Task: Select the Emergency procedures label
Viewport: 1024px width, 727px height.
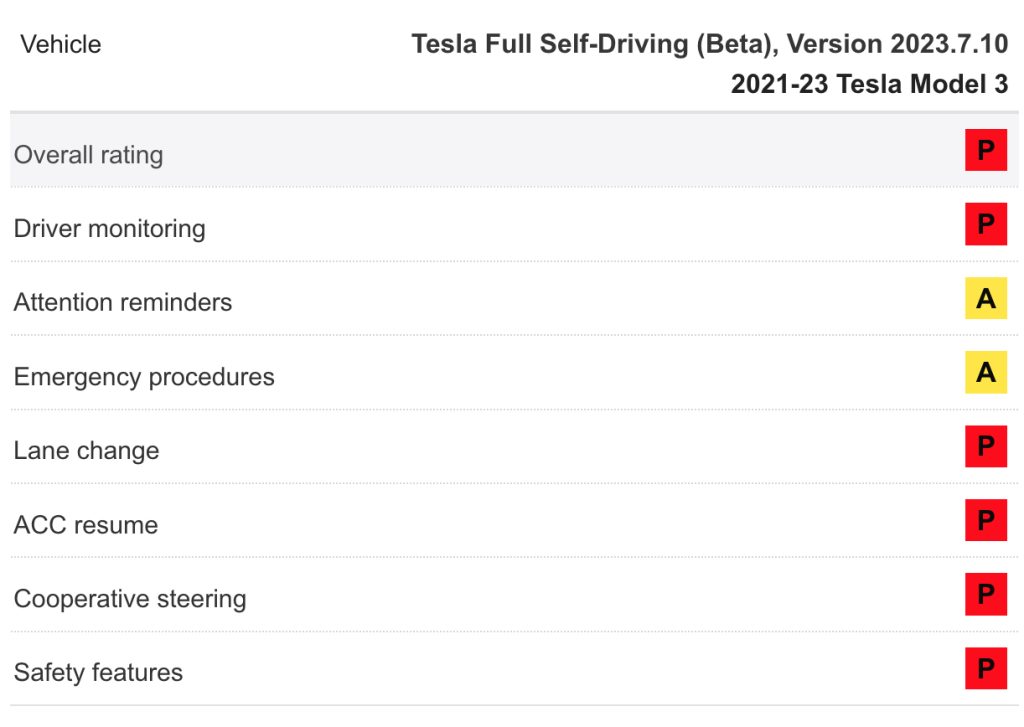Action: pyautogui.click(x=144, y=377)
